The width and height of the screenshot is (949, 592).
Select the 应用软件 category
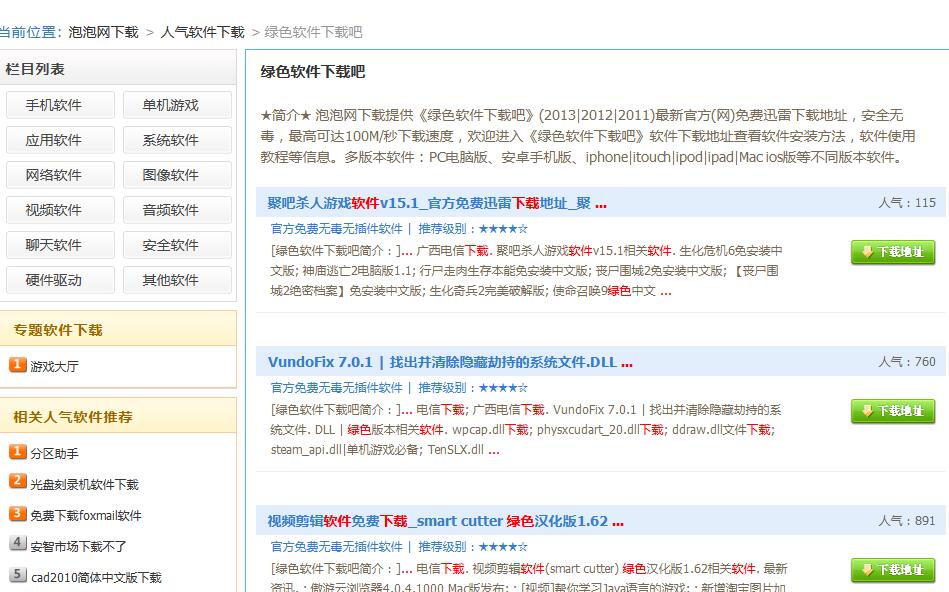(x=60, y=140)
